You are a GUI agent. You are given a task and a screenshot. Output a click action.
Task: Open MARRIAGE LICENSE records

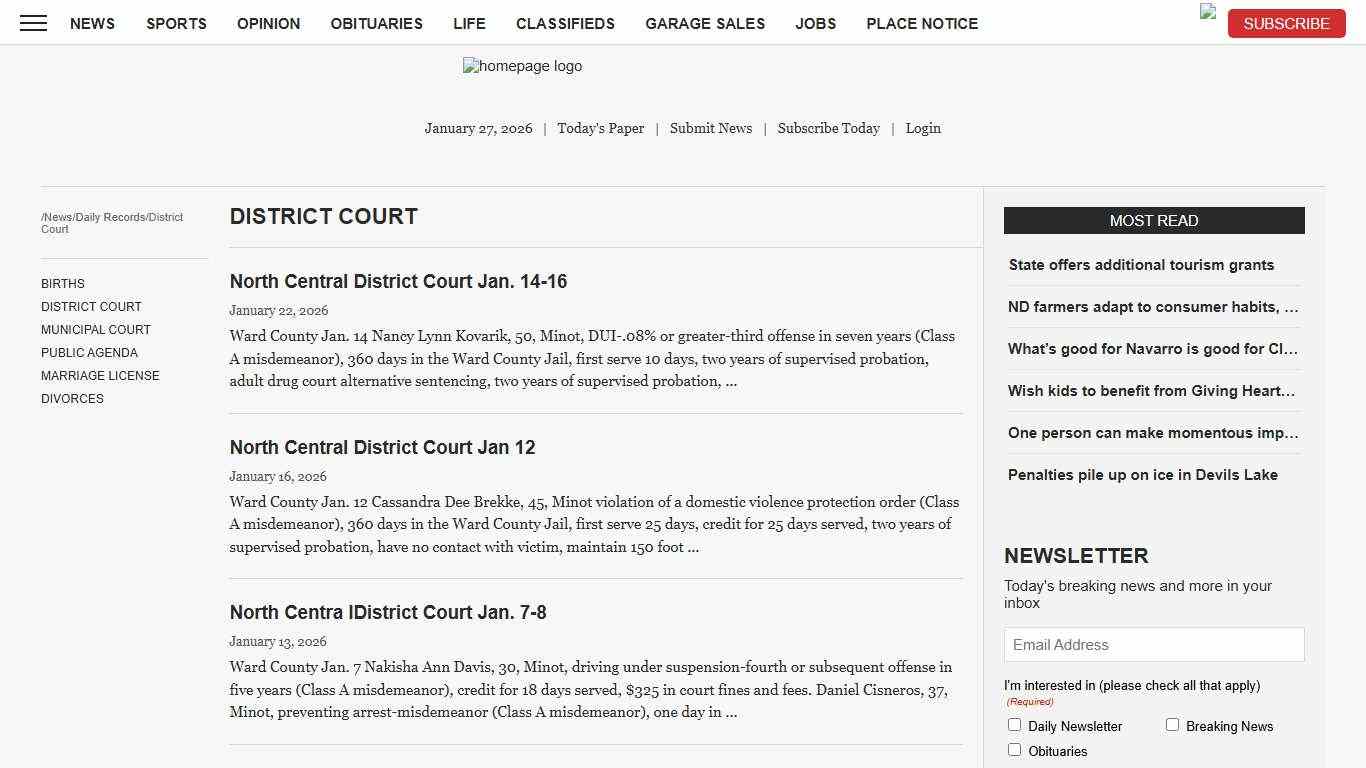100,375
